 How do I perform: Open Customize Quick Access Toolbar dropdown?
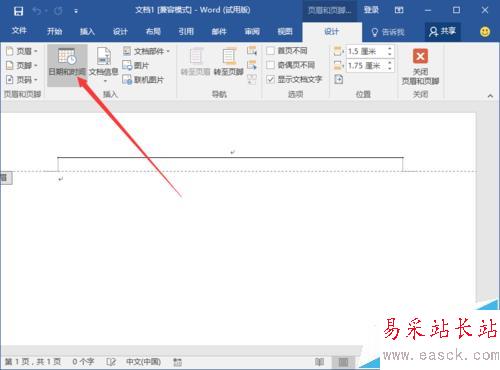tap(76, 12)
